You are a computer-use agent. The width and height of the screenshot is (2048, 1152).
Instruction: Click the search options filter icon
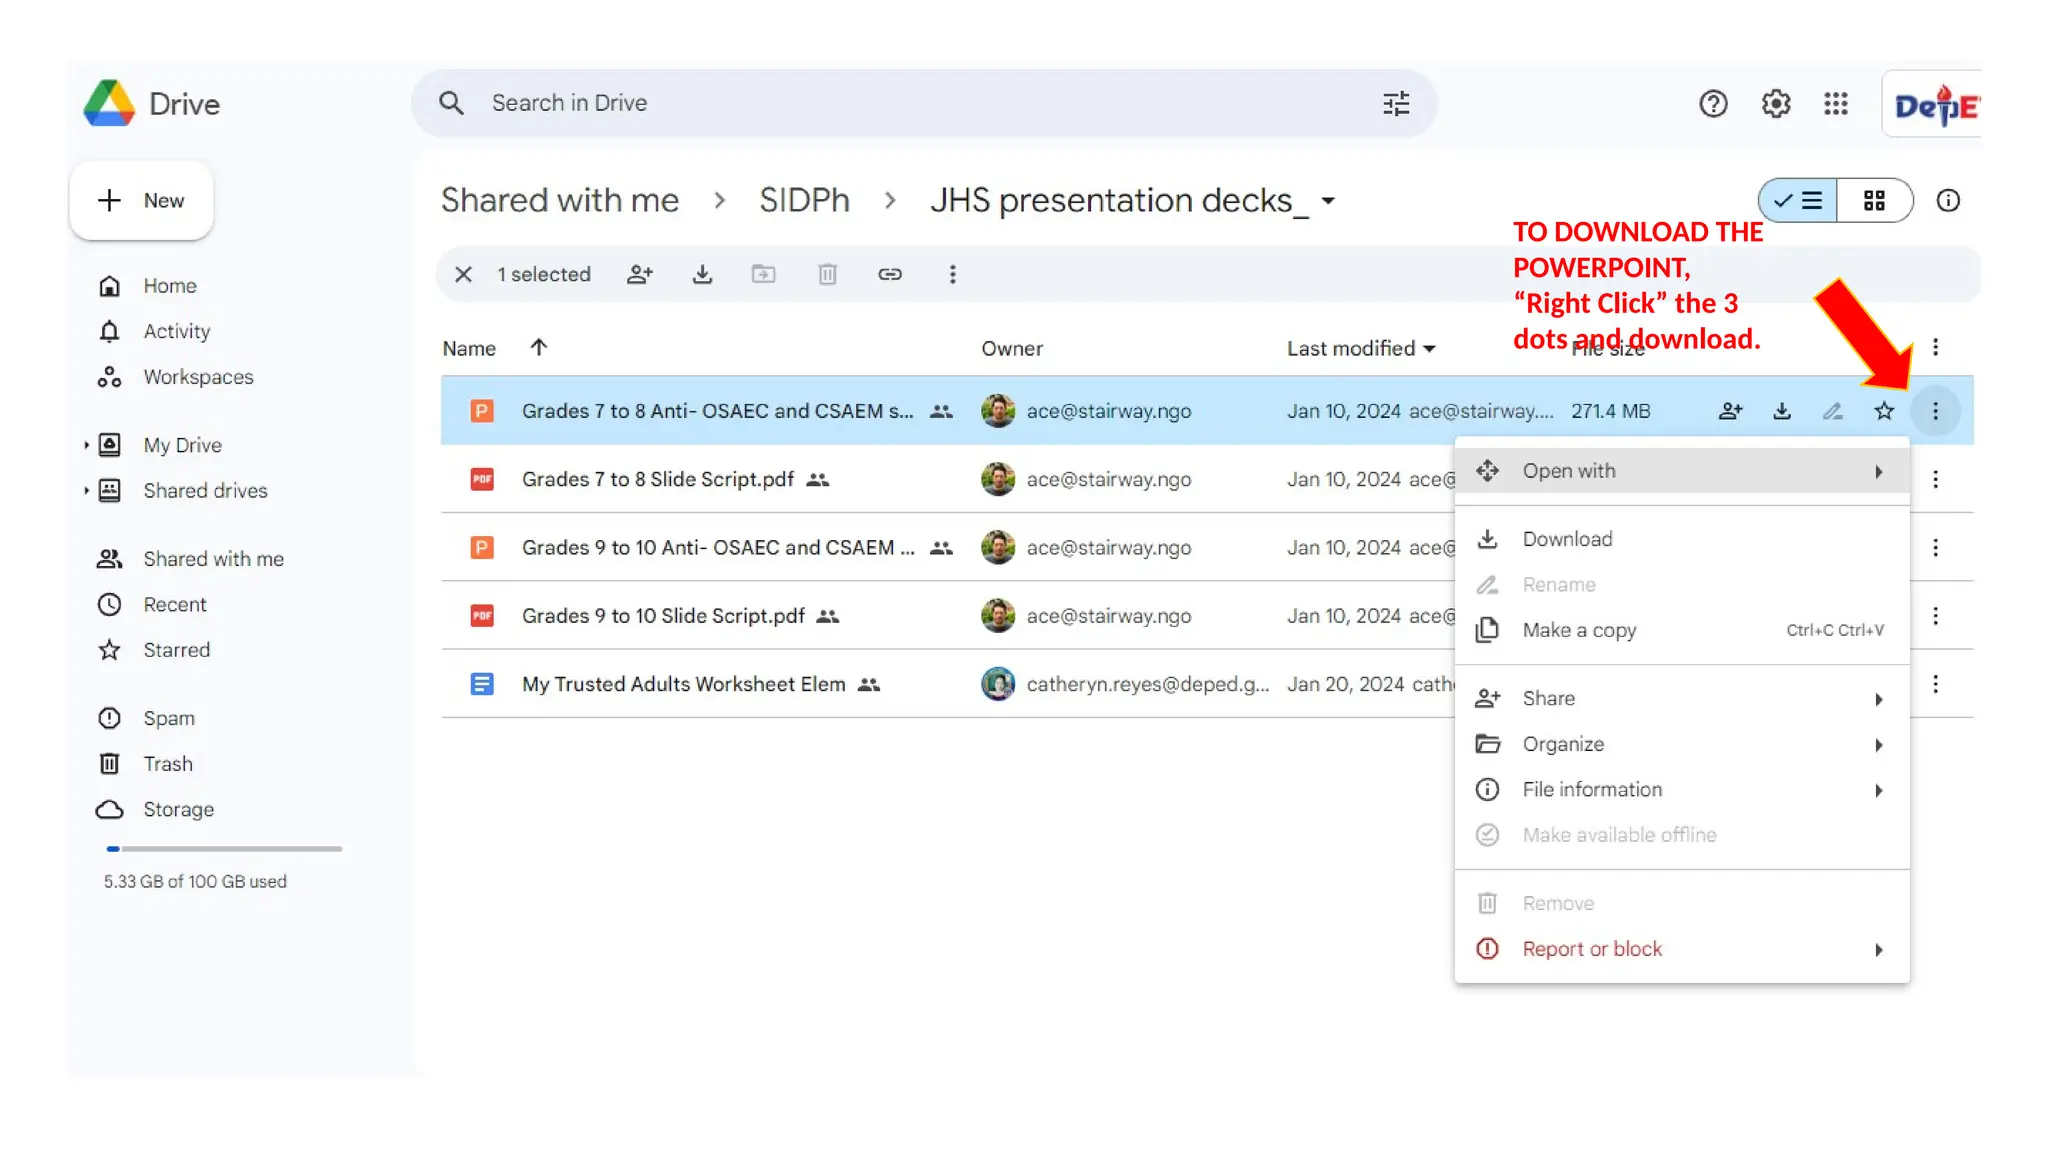pyautogui.click(x=1396, y=103)
